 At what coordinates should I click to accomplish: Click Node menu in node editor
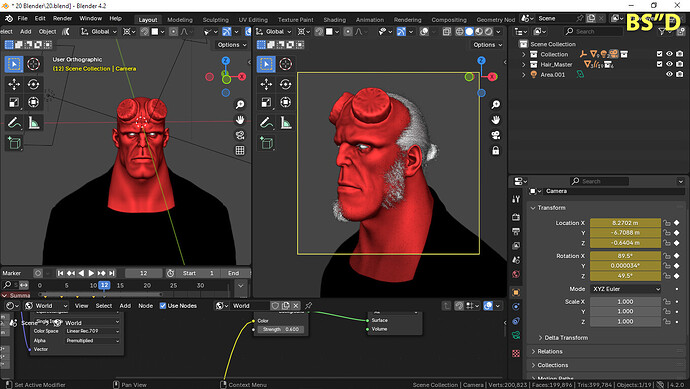pos(146,306)
